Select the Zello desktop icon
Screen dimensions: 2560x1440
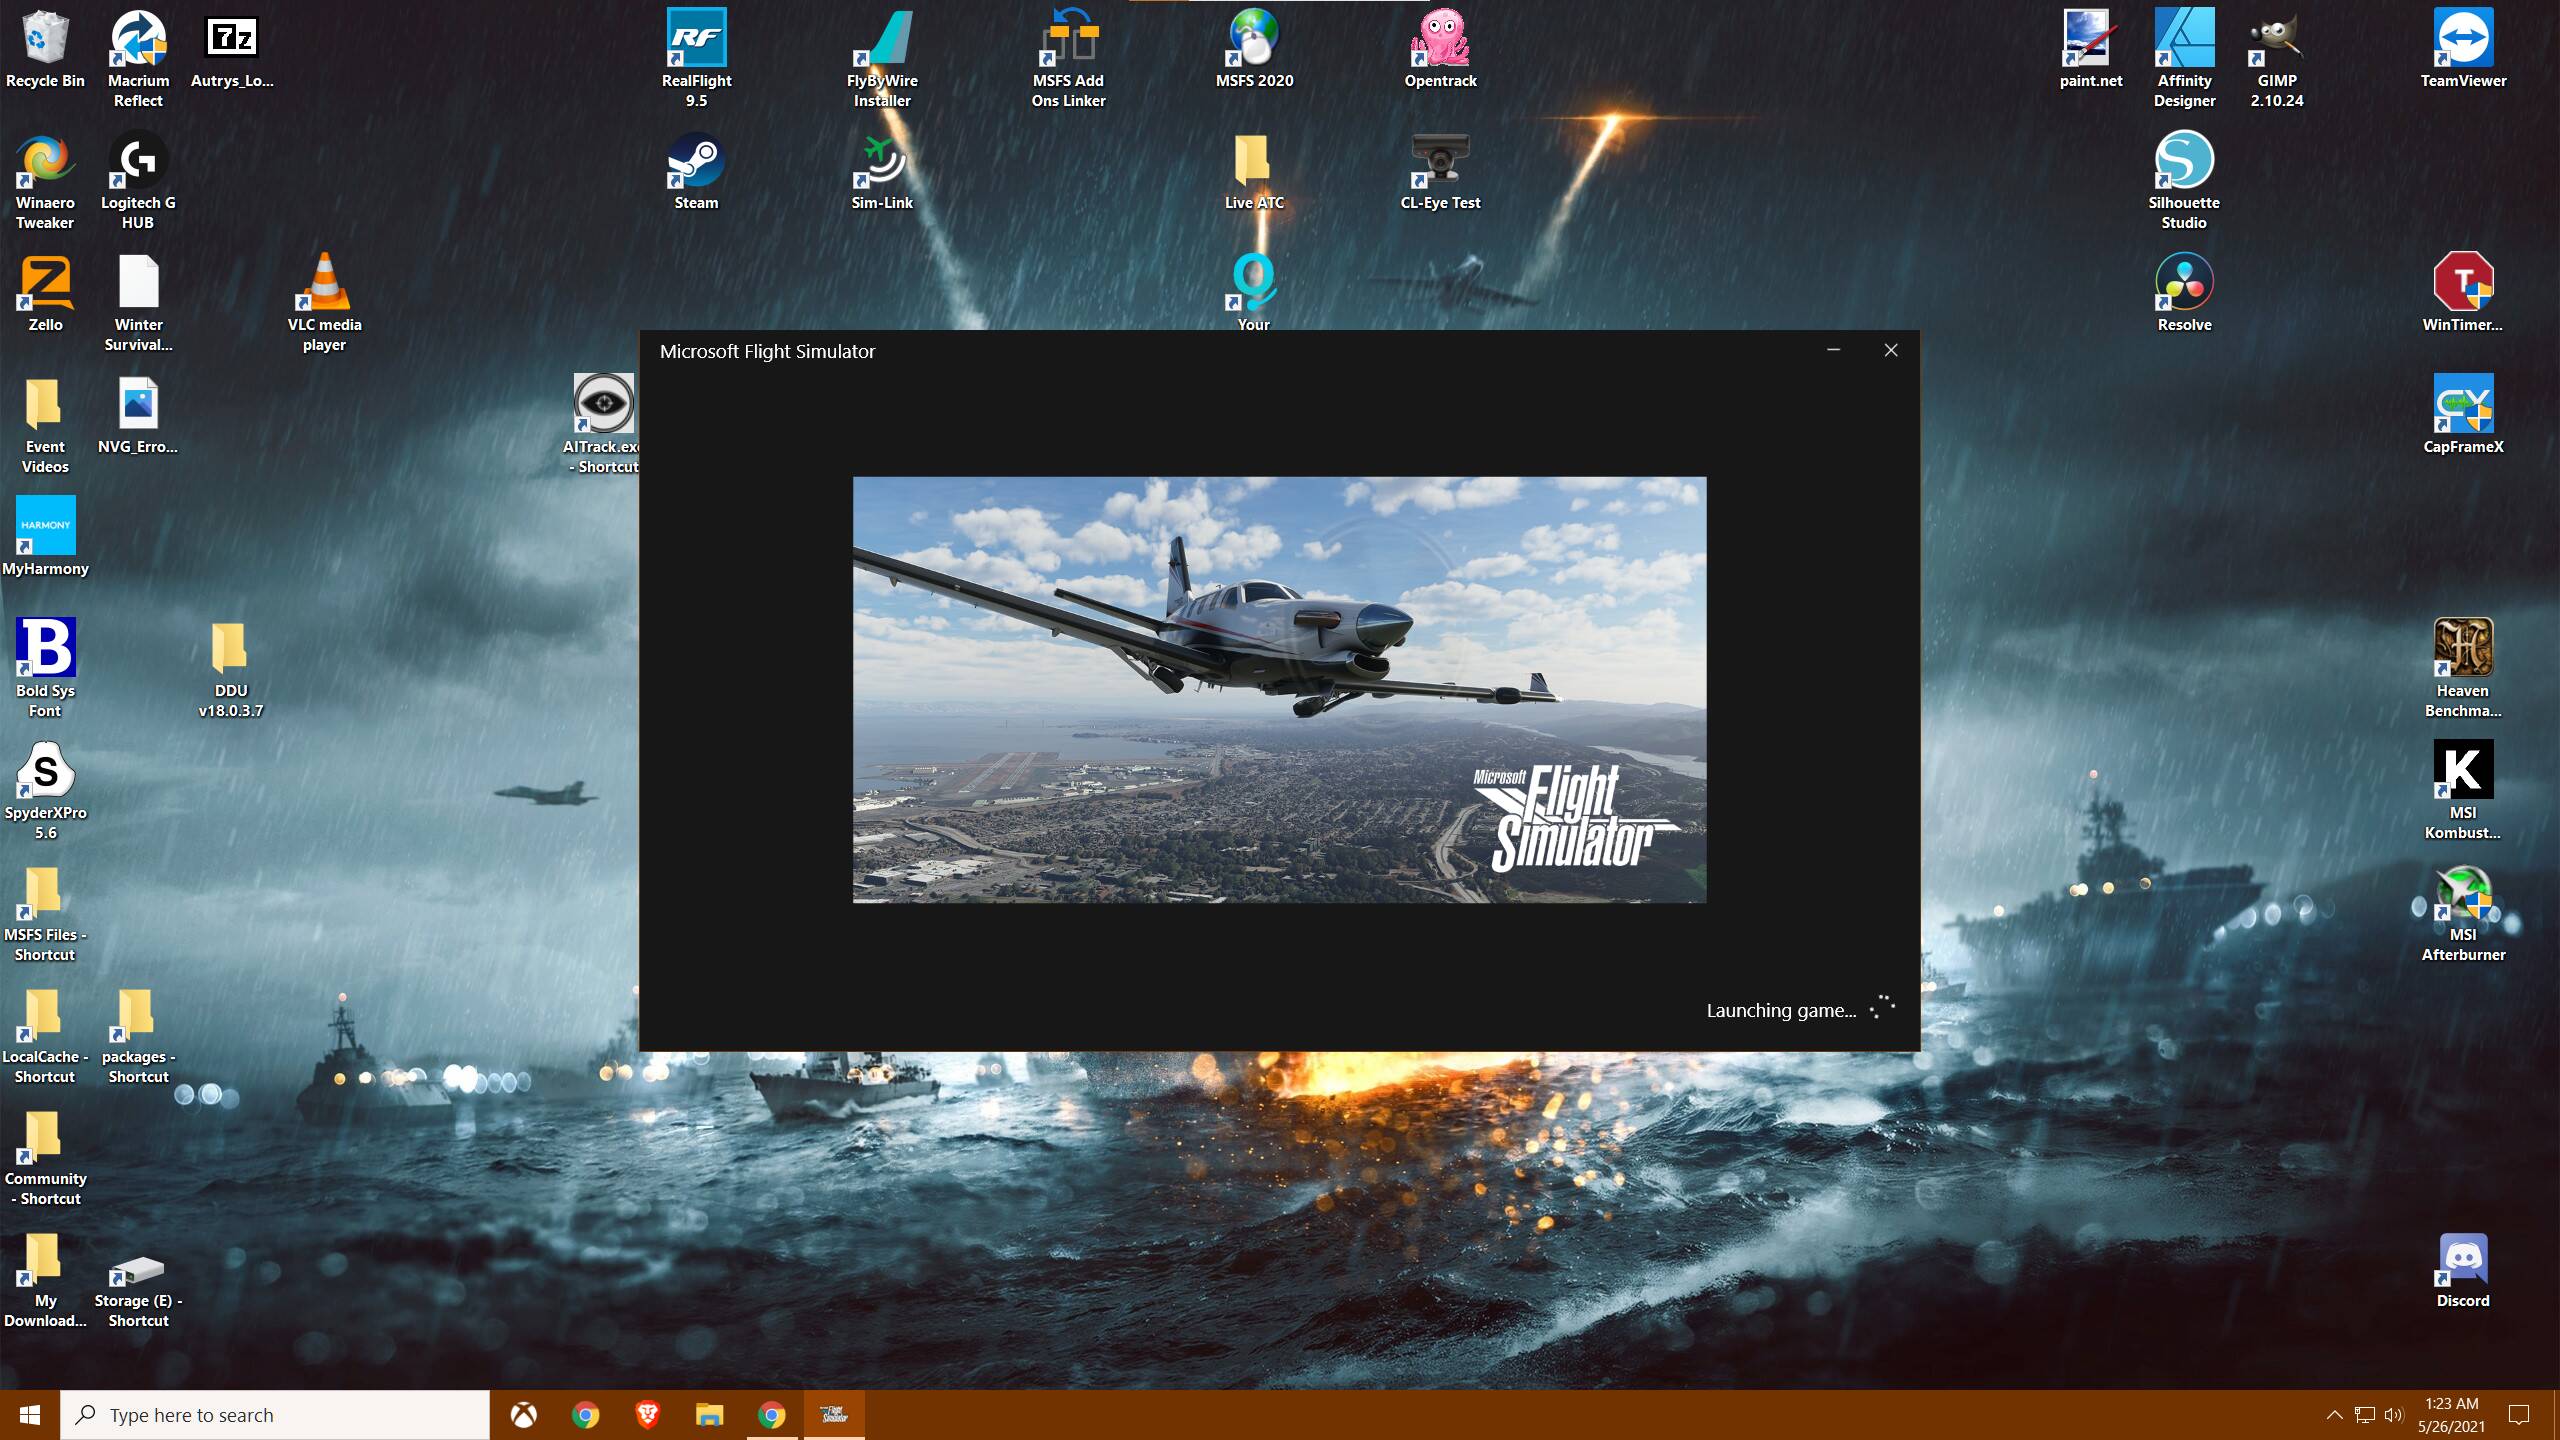(45, 294)
